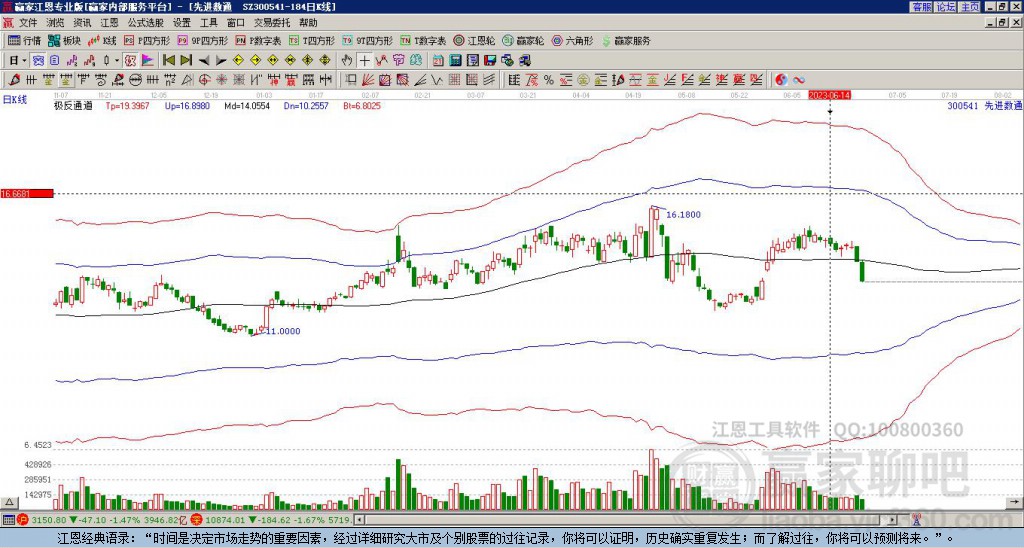The image size is (1024, 548).
Task: Open the calculator icon
Action: [456, 61]
